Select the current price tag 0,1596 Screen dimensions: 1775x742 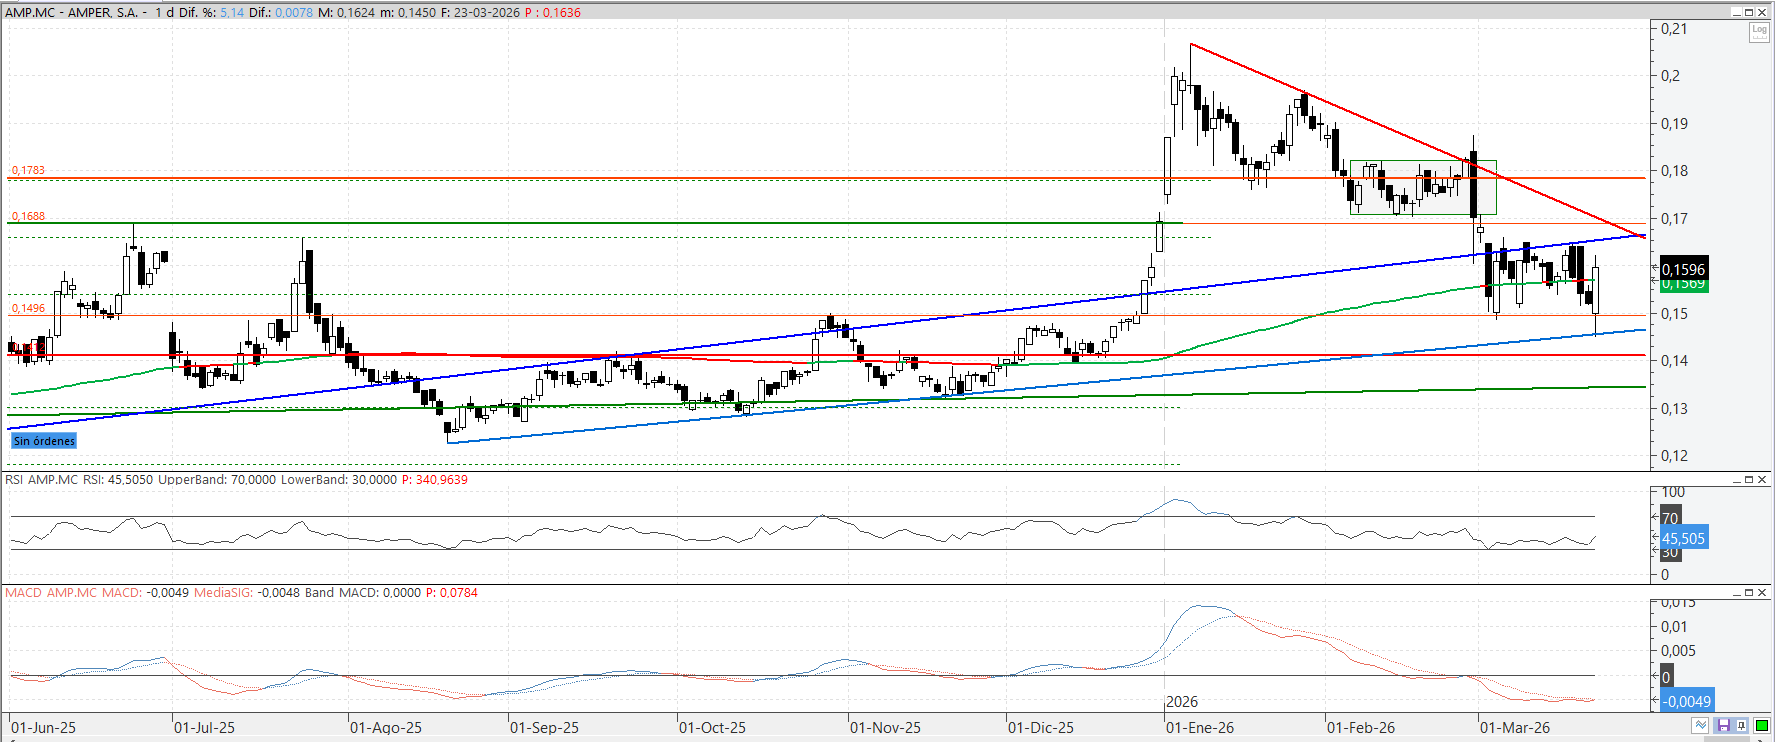point(1684,269)
